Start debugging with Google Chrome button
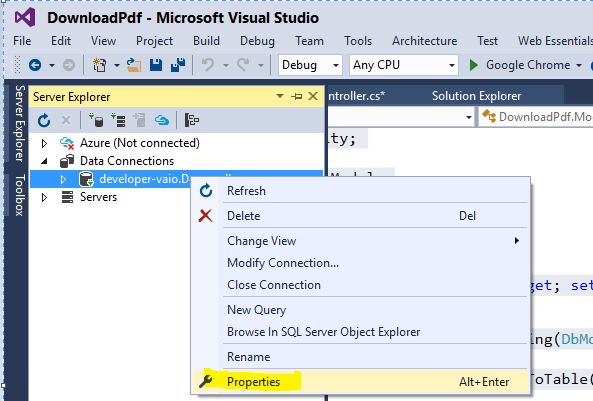The image size is (593, 401). pyautogui.click(x=525, y=65)
